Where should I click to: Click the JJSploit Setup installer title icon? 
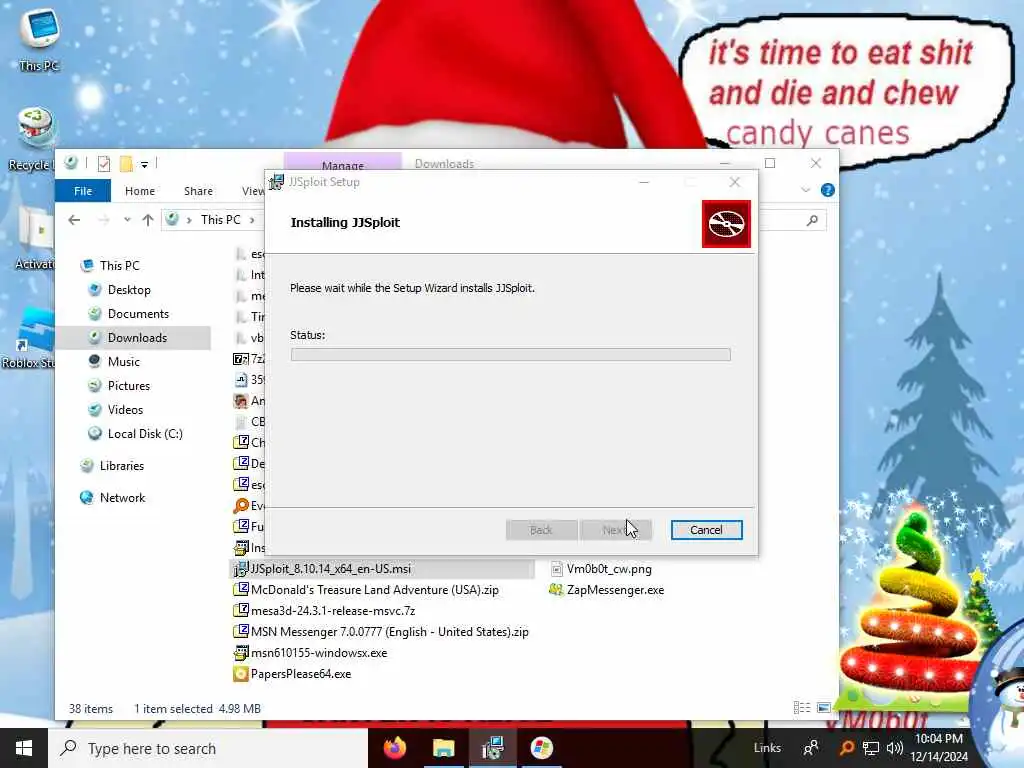(277, 182)
